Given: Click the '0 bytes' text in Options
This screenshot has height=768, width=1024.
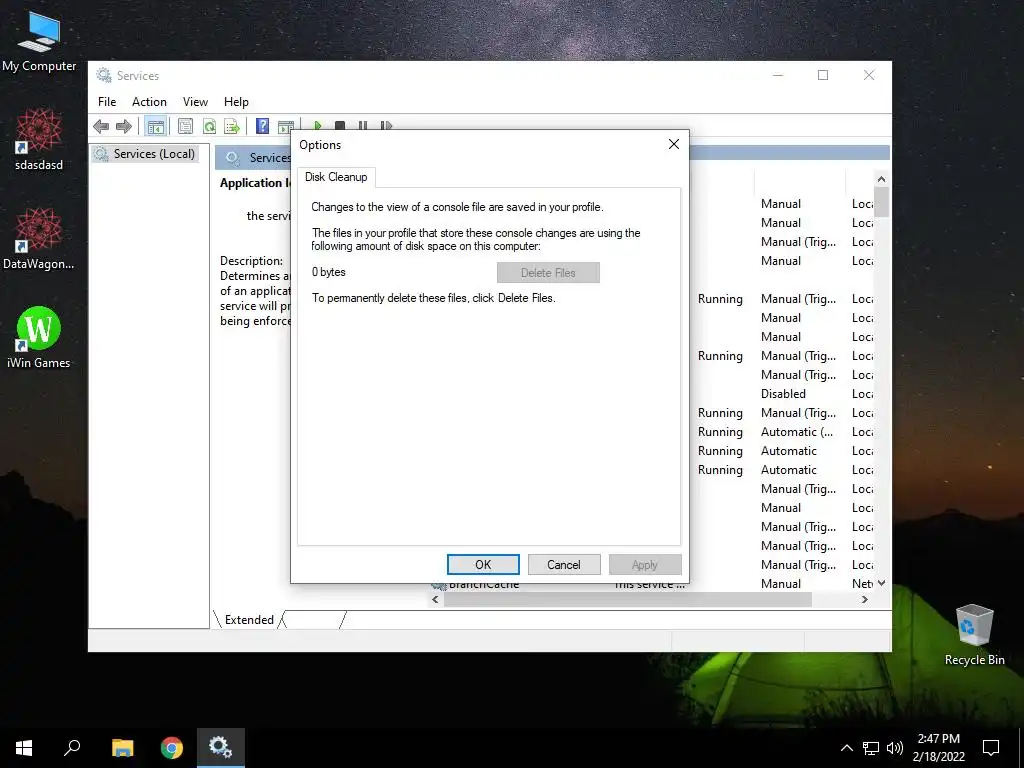Looking at the screenshot, I should [x=328, y=272].
